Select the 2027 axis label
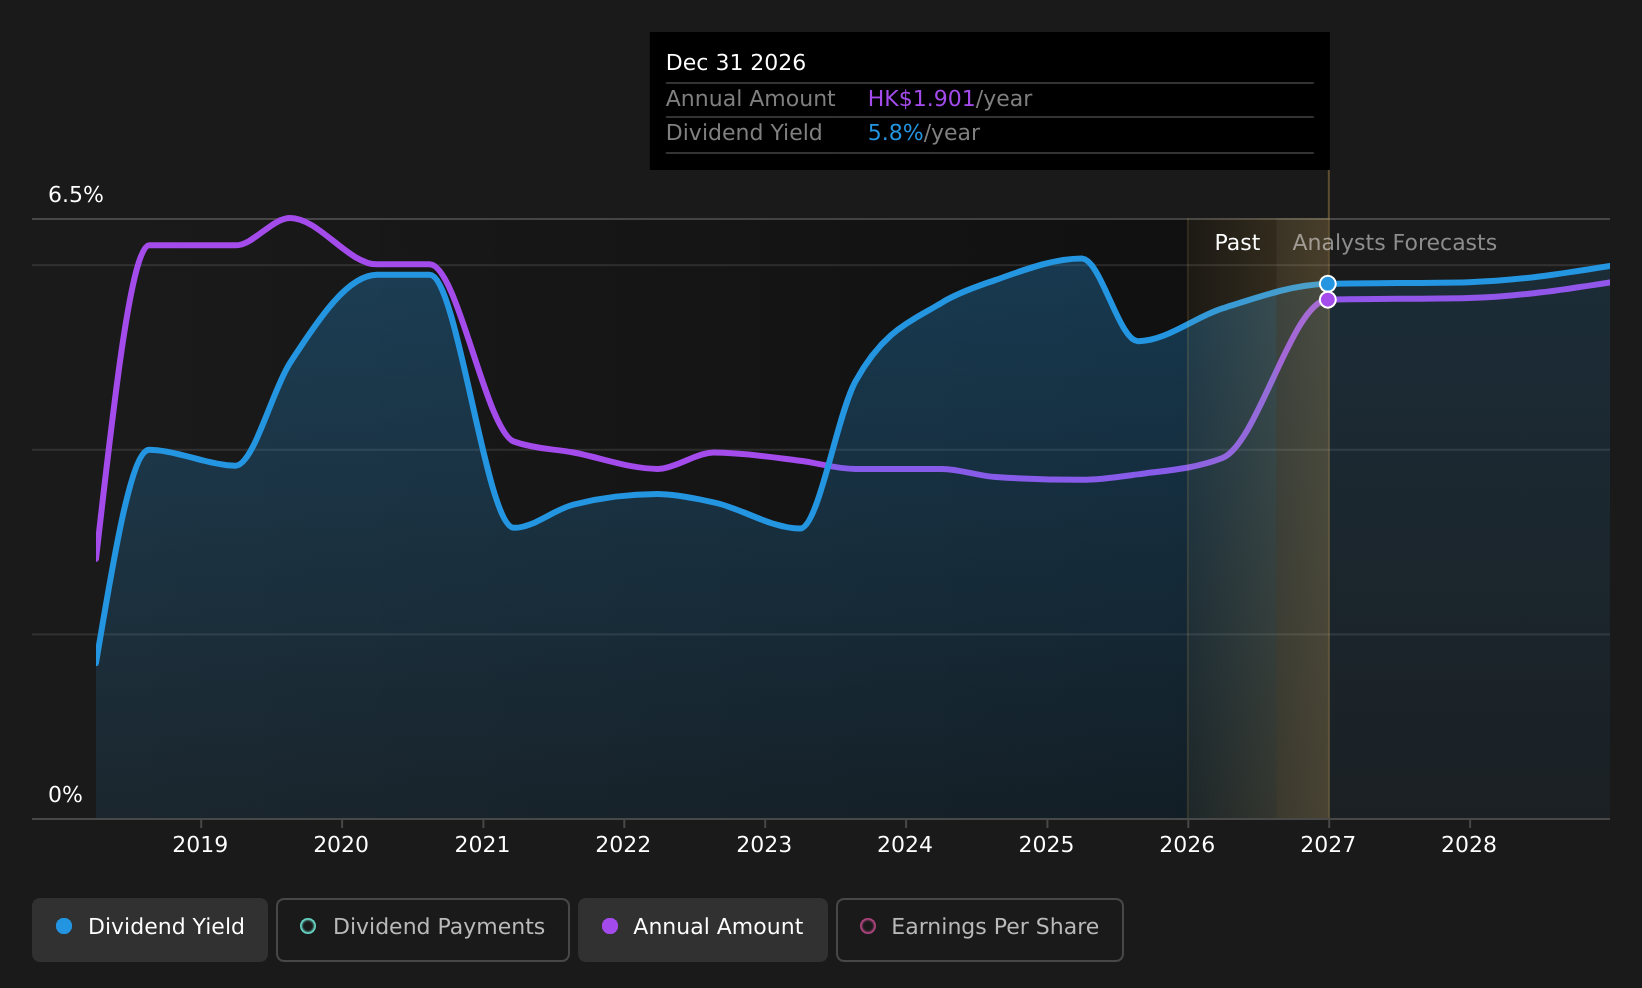The image size is (1642, 988). [x=1328, y=845]
